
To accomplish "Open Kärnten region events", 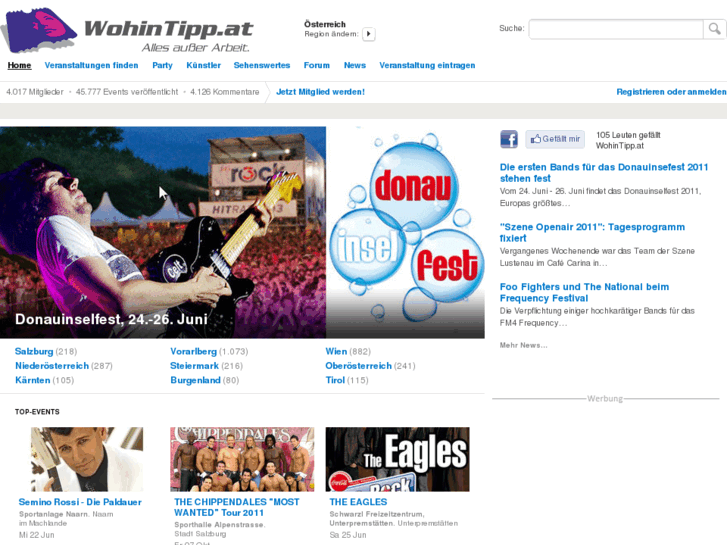I will 32,380.
